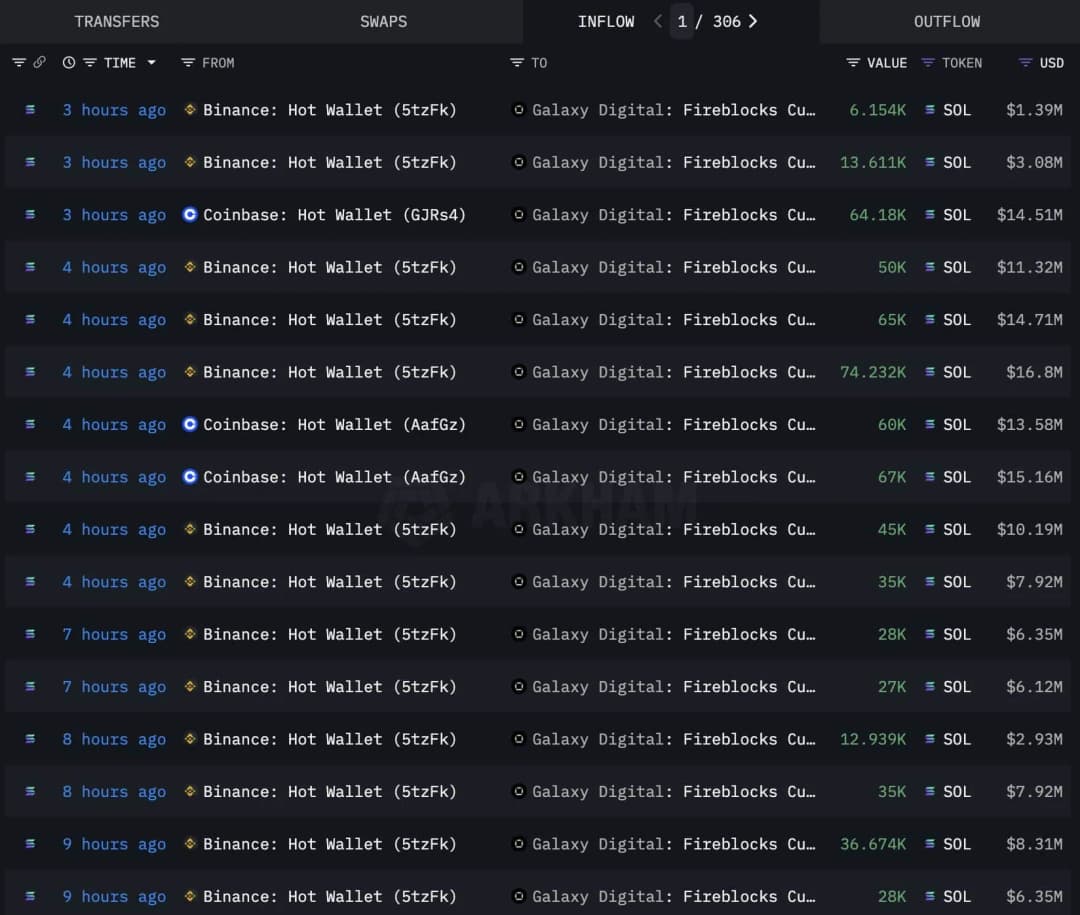Click Binance logo in the 6.154K row
The image size is (1080, 915).
pyautogui.click(x=190, y=110)
